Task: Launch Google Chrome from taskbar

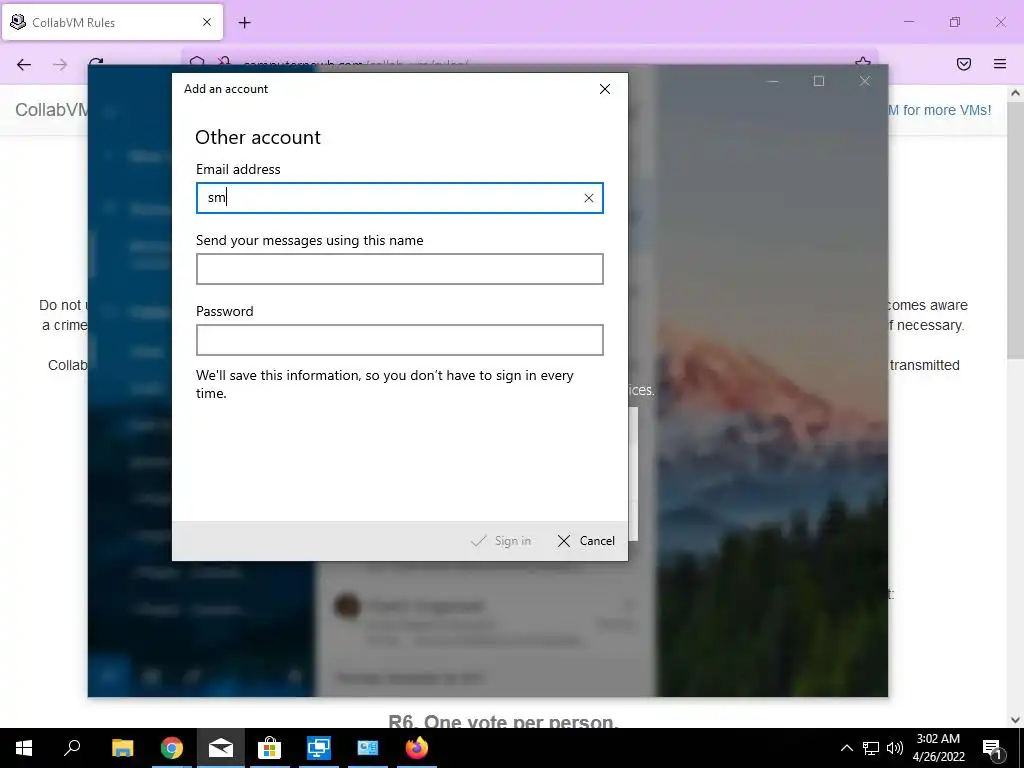Action: click(172, 748)
